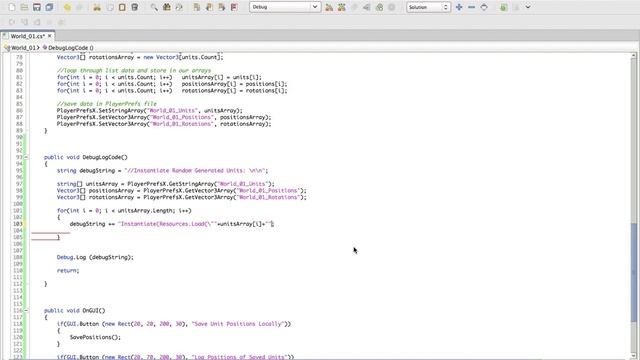The width and height of the screenshot is (640, 360).
Task: Close the World_01.cs tab
Action: coord(50,36)
